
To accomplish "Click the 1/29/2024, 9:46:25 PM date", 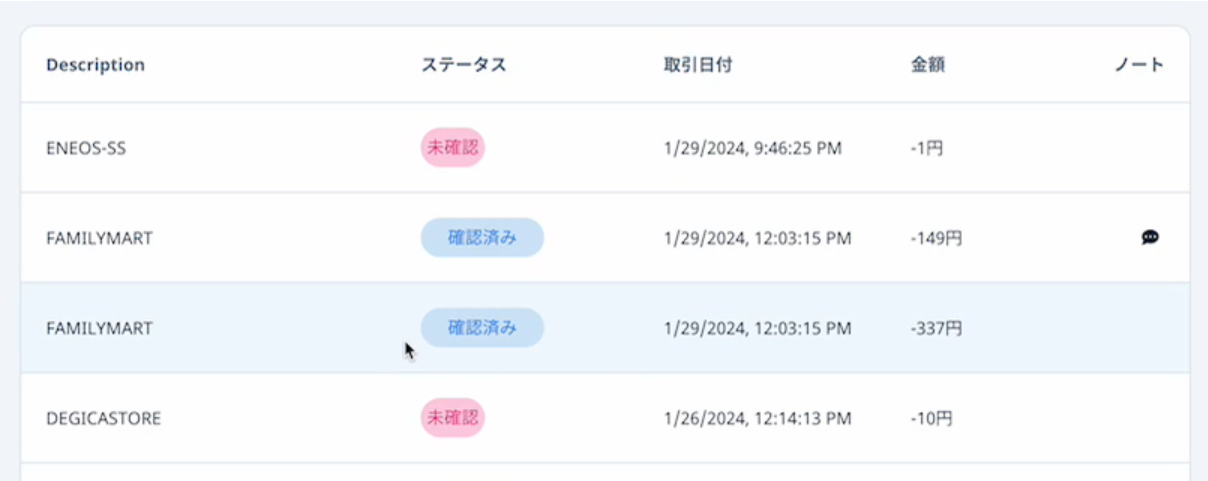I will coord(752,148).
